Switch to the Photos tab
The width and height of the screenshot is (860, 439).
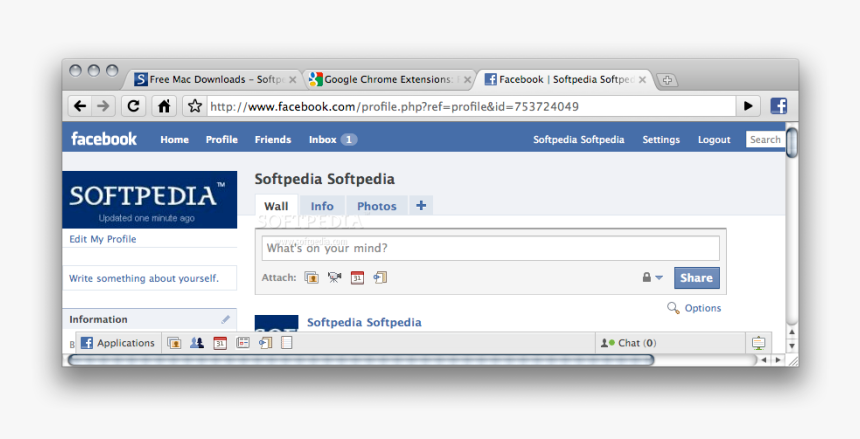(x=377, y=206)
